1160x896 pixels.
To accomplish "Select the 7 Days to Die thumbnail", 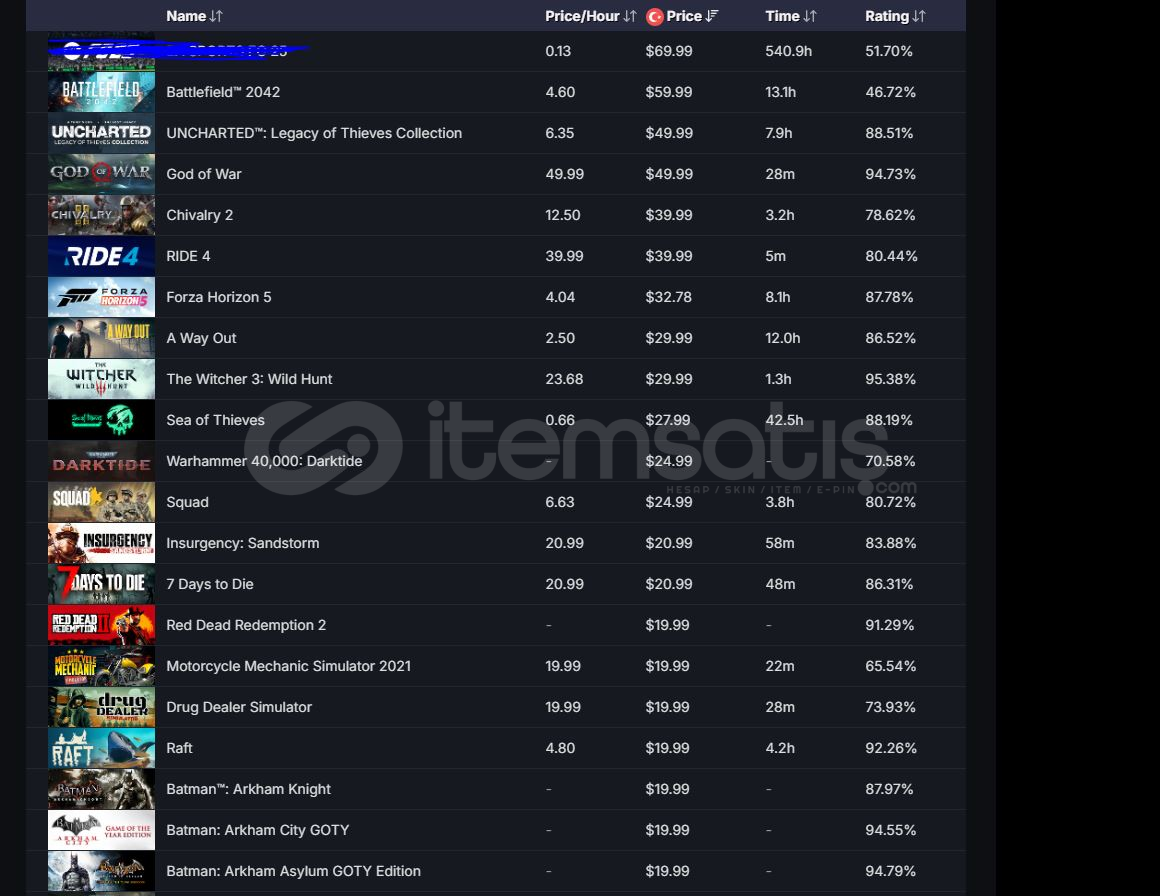I will point(101,584).
